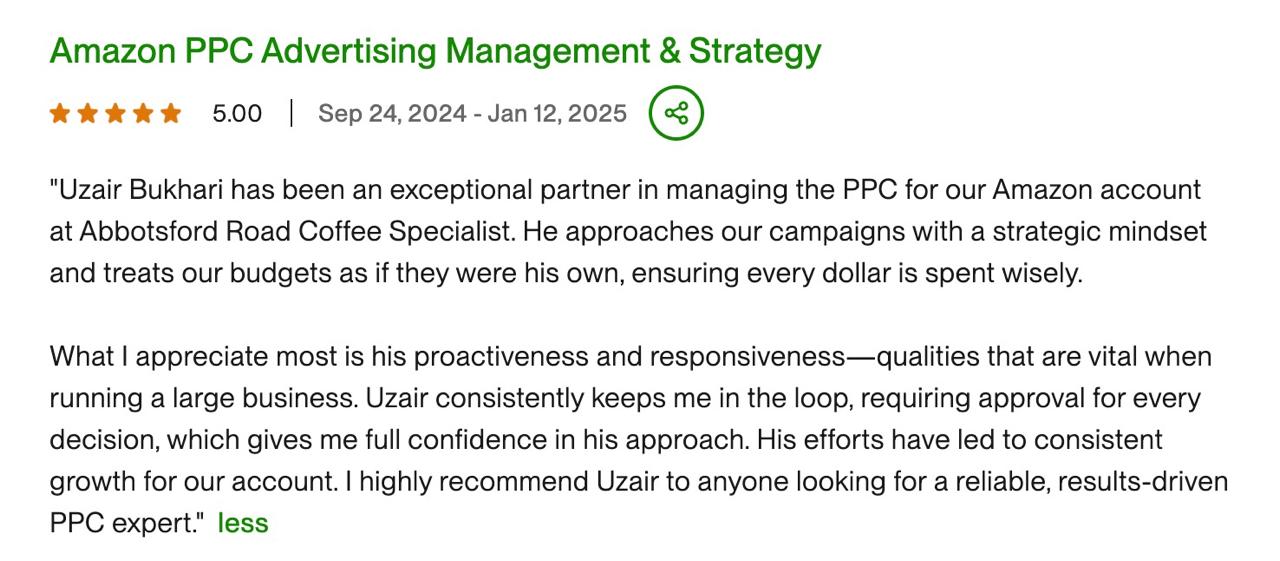Image resolution: width=1280 pixels, height=561 pixels.
Task: Click the fifth orange rating star
Action: (x=171, y=113)
